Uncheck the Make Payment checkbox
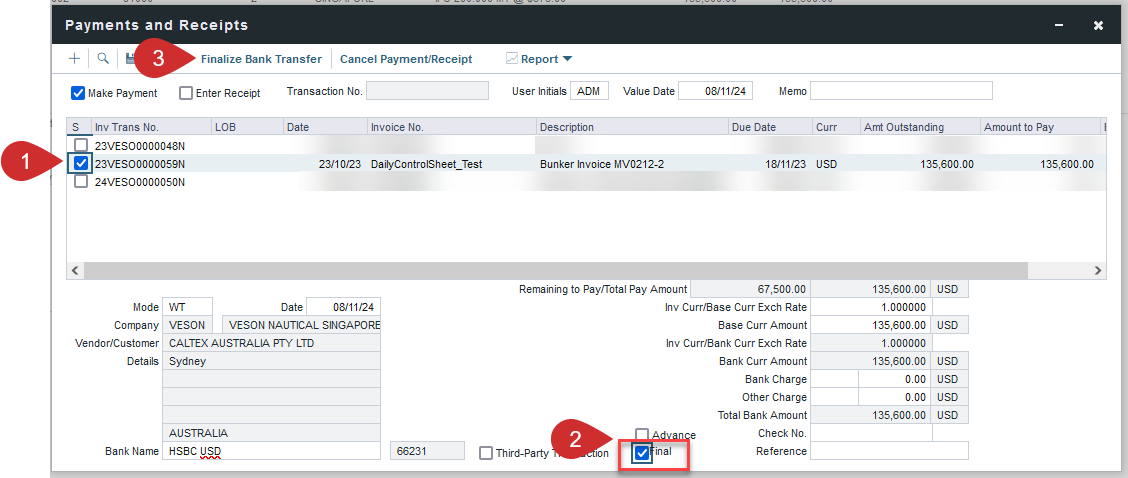The image size is (1128, 478). [x=78, y=93]
